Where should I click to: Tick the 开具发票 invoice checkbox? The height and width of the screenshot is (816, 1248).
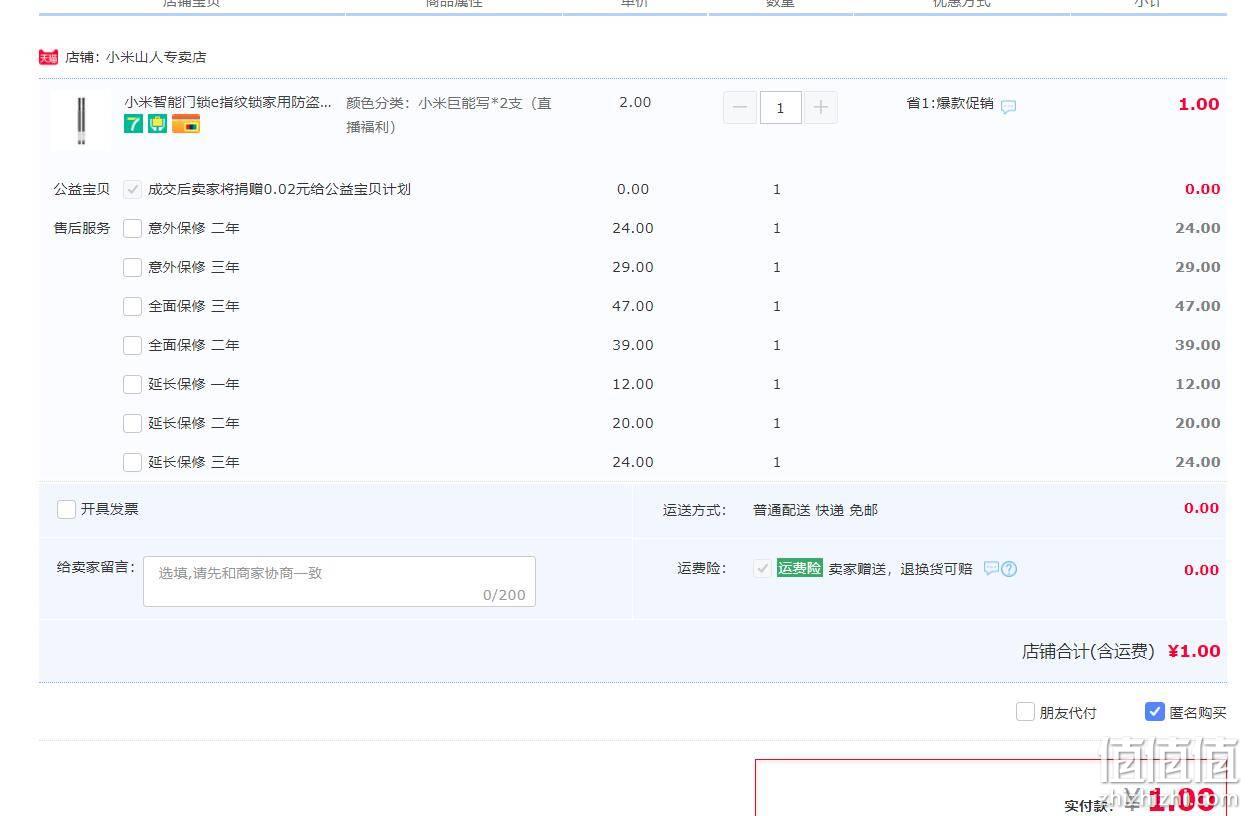click(66, 509)
